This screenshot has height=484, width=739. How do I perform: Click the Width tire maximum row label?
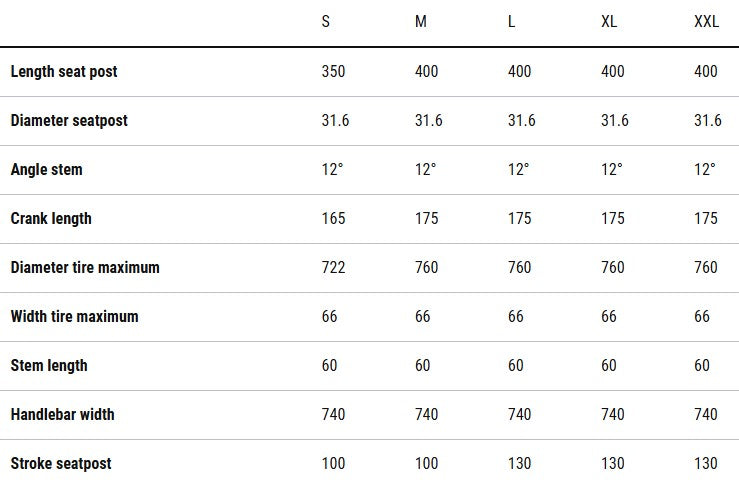click(75, 317)
